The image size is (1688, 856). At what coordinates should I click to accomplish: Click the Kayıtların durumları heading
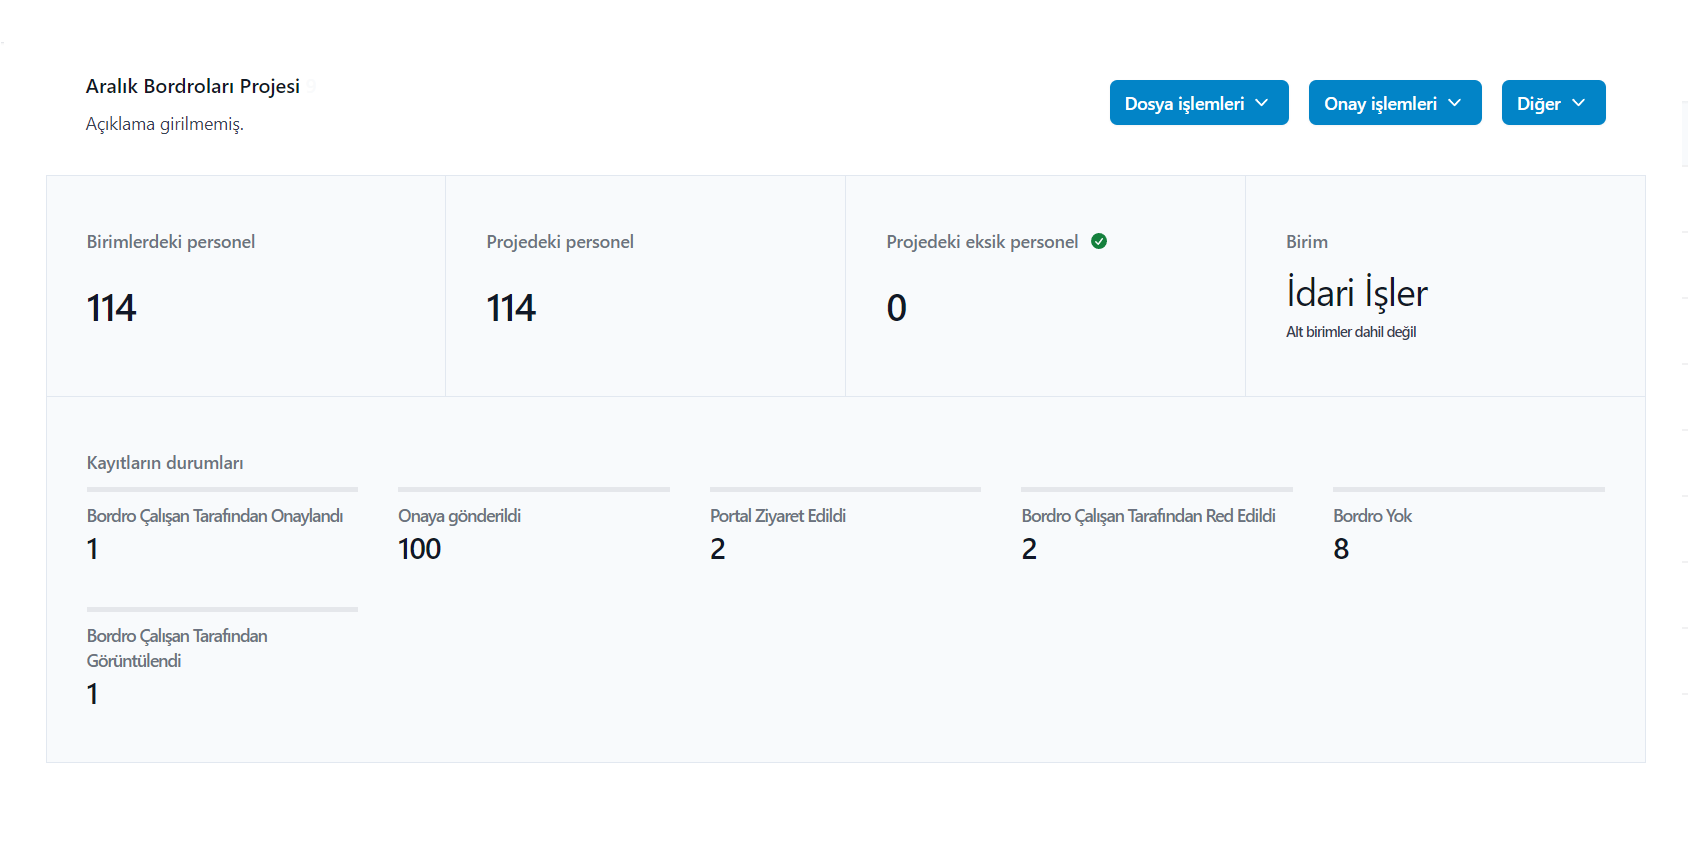(x=165, y=463)
